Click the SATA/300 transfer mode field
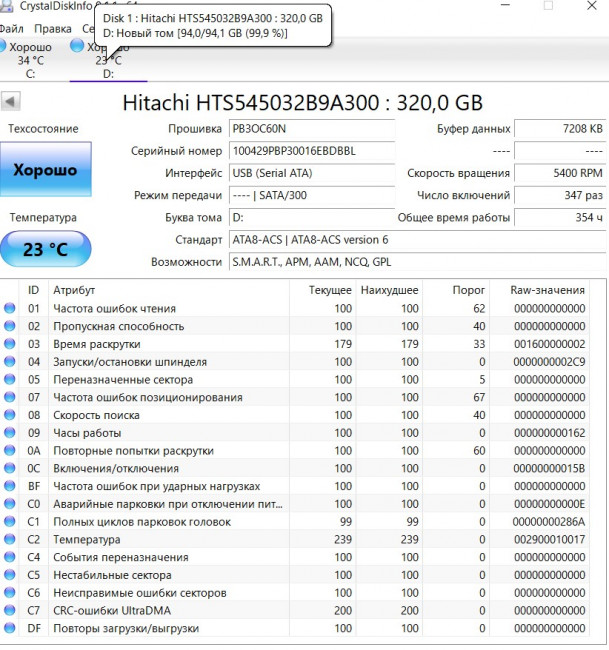Screen dimensions: 609x650 (x=312, y=195)
